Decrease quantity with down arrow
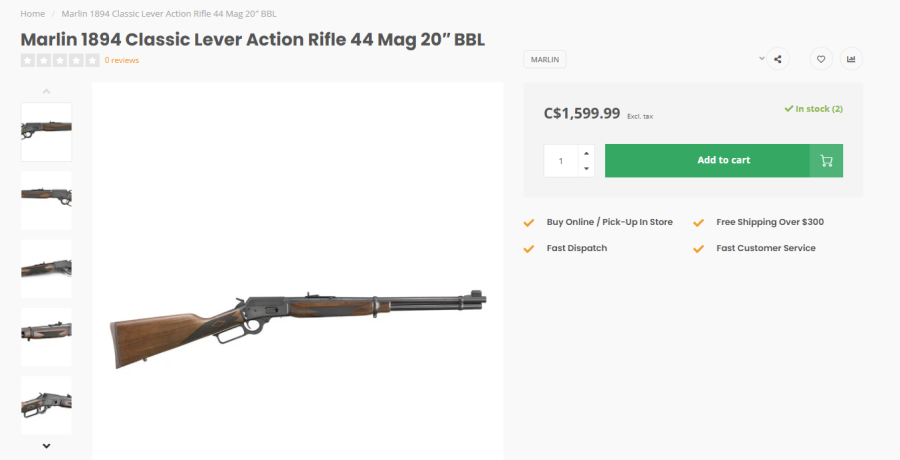 point(585,168)
